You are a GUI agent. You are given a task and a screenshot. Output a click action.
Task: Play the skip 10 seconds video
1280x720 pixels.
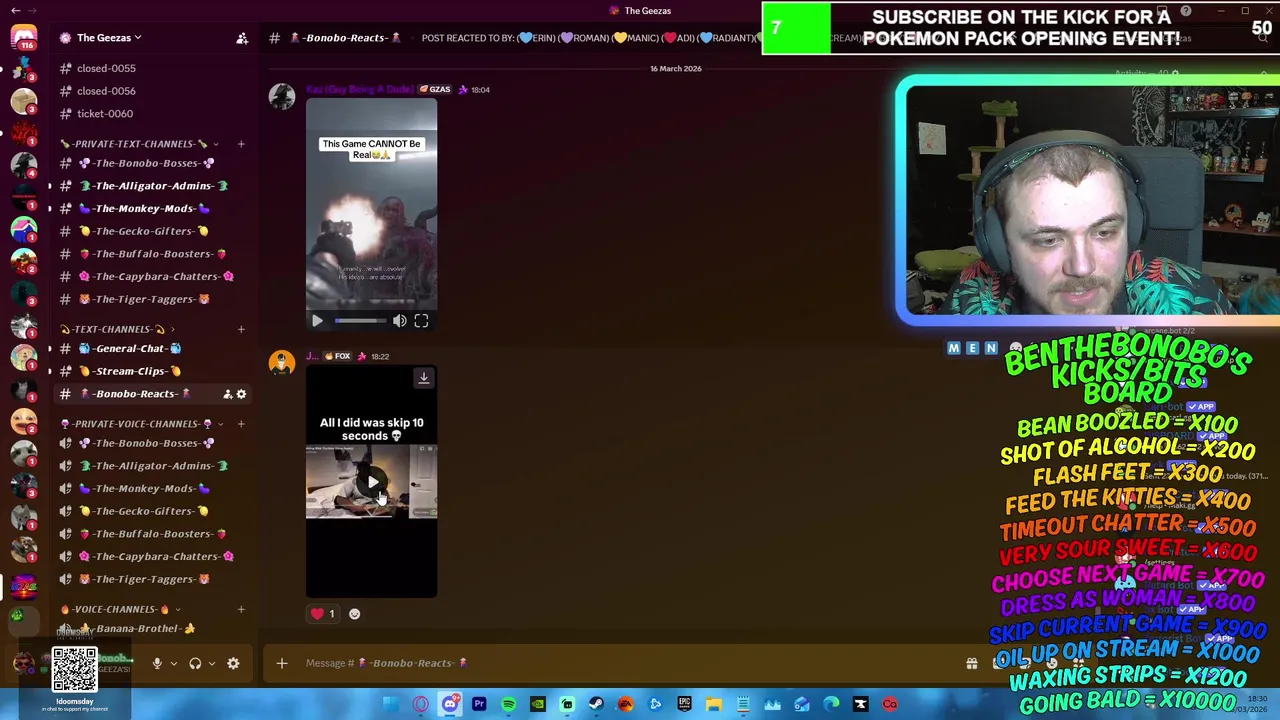click(372, 482)
